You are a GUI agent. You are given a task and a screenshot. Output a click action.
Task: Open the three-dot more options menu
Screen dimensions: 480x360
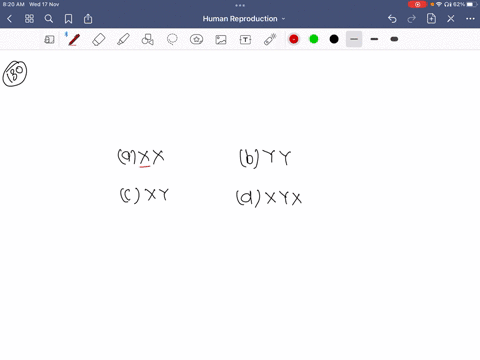tap(470, 19)
